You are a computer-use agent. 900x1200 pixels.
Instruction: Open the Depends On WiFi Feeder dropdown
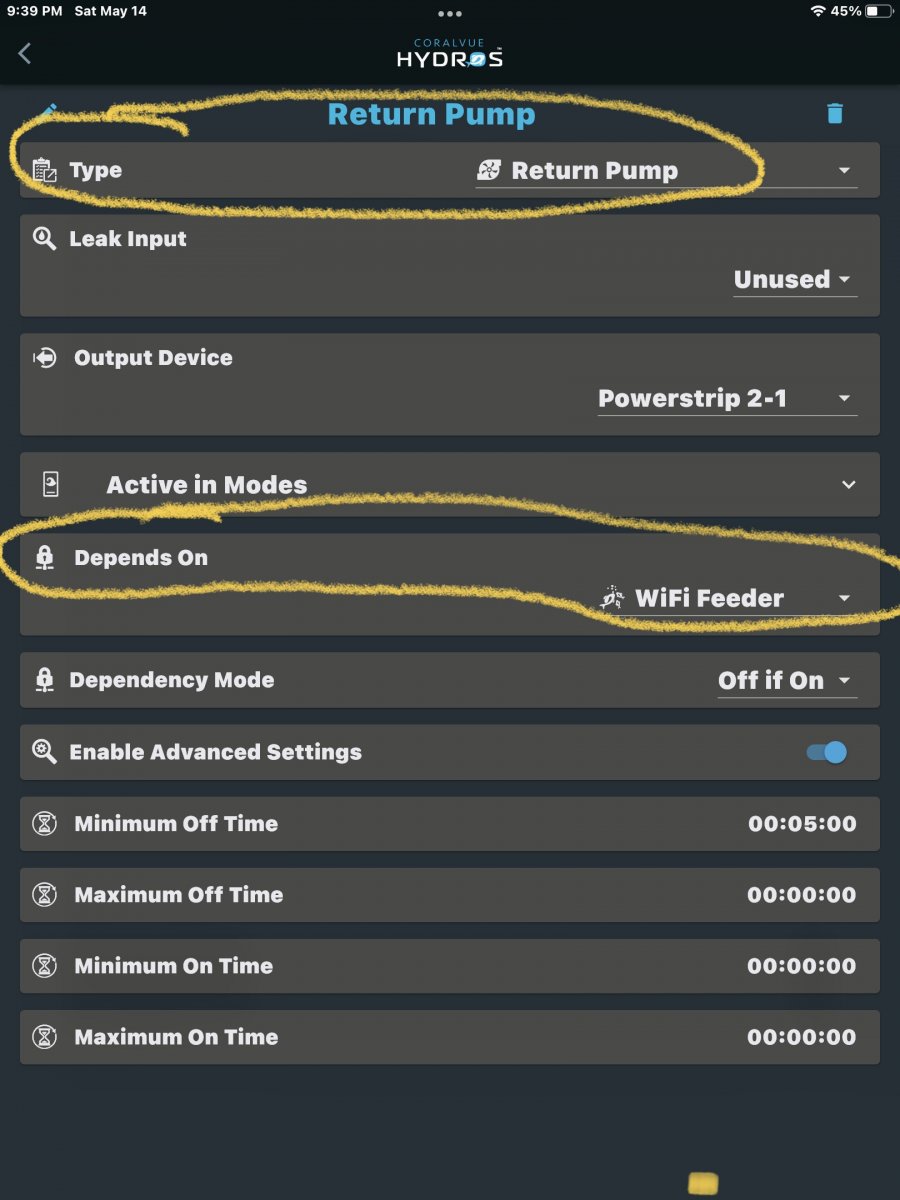pyautogui.click(x=727, y=599)
